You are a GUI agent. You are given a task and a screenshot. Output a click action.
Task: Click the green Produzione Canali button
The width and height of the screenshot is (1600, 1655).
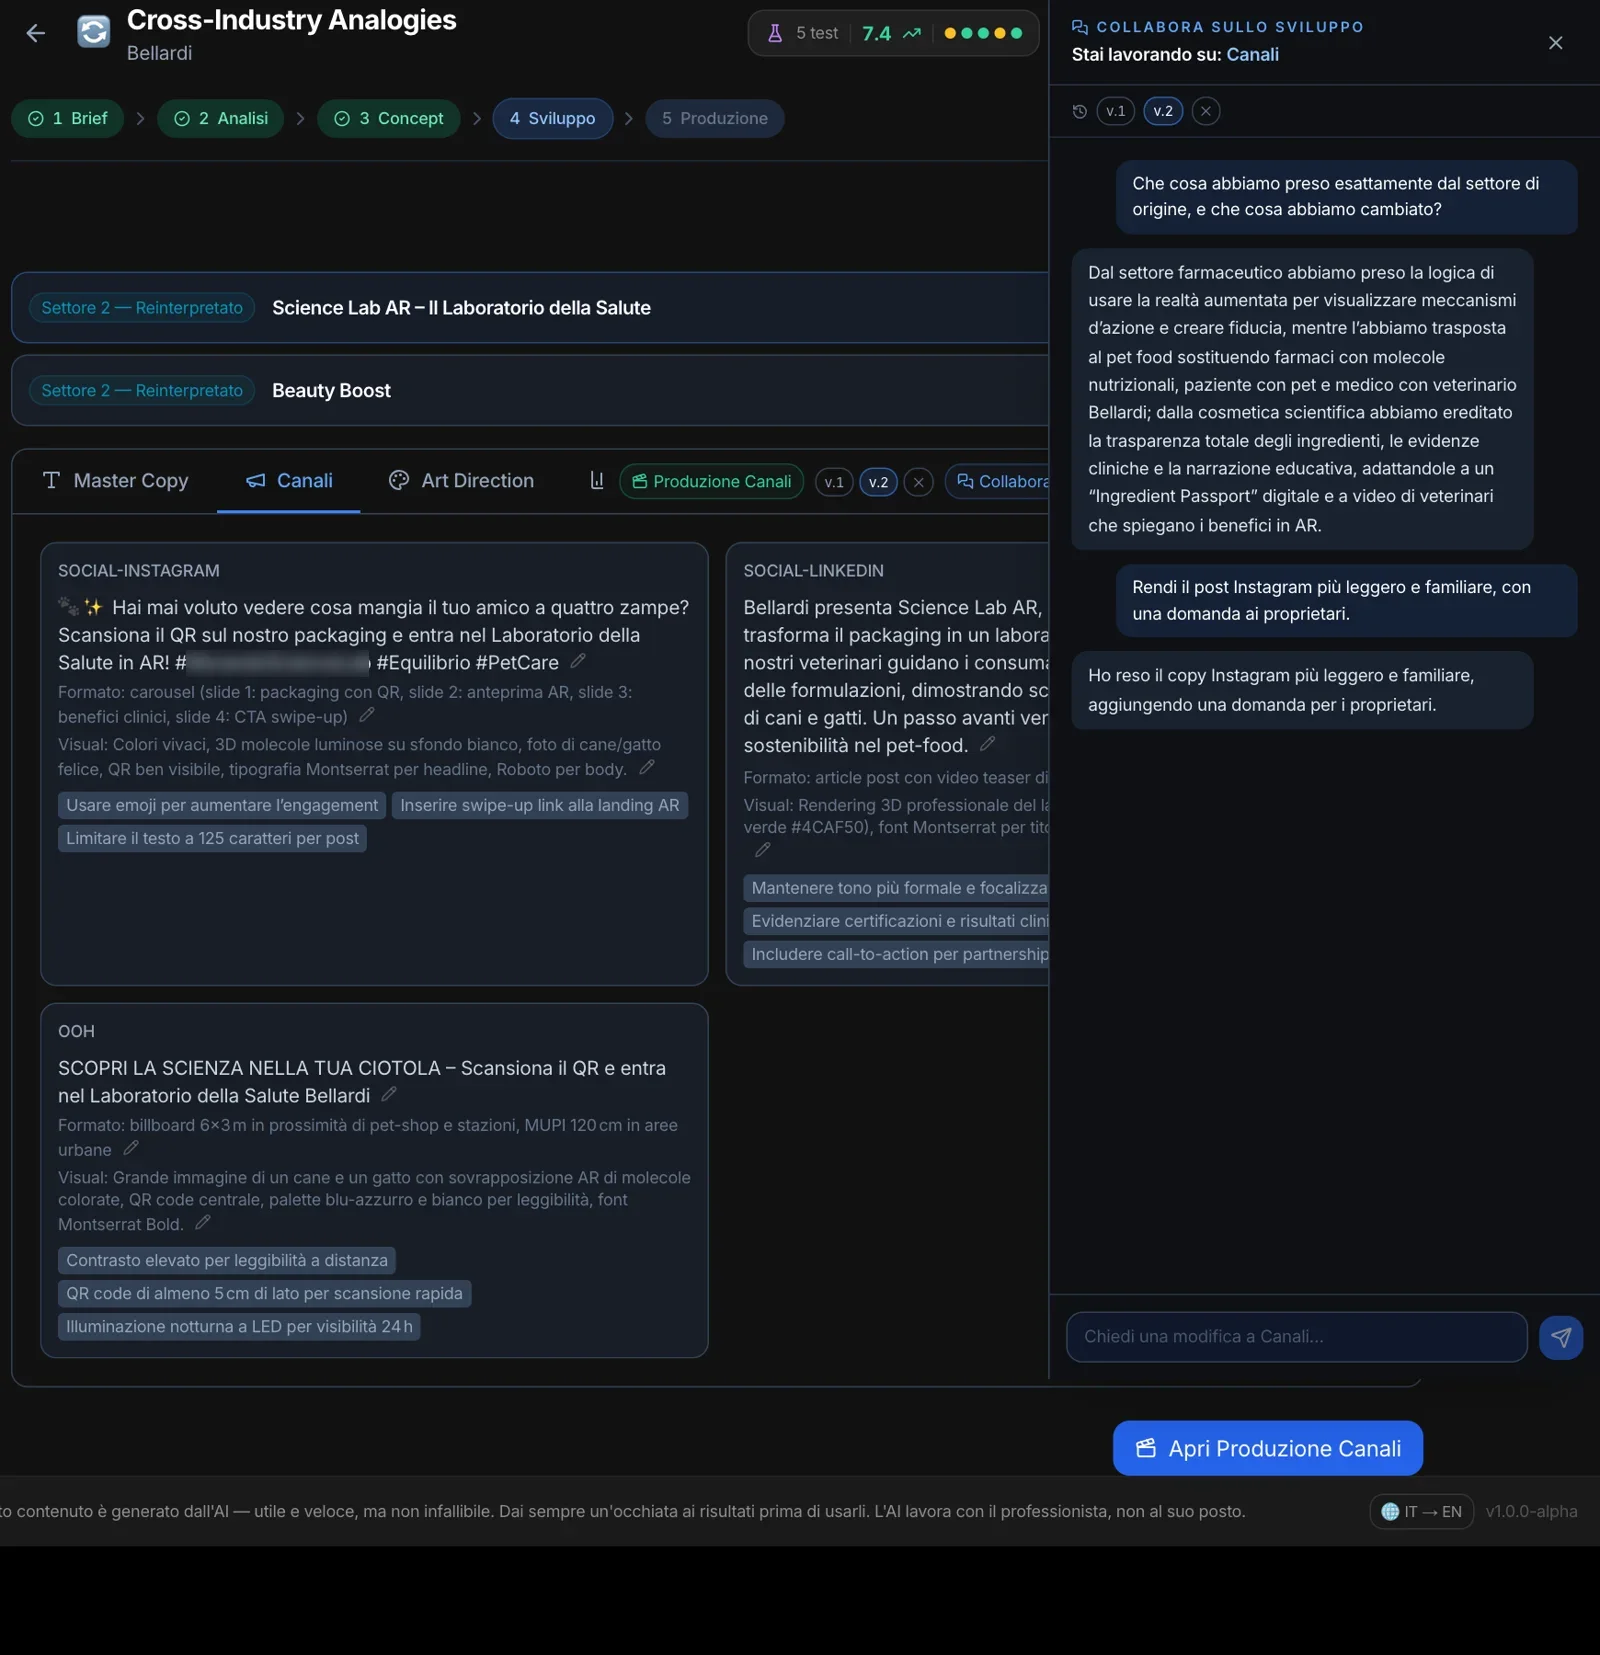click(x=712, y=482)
